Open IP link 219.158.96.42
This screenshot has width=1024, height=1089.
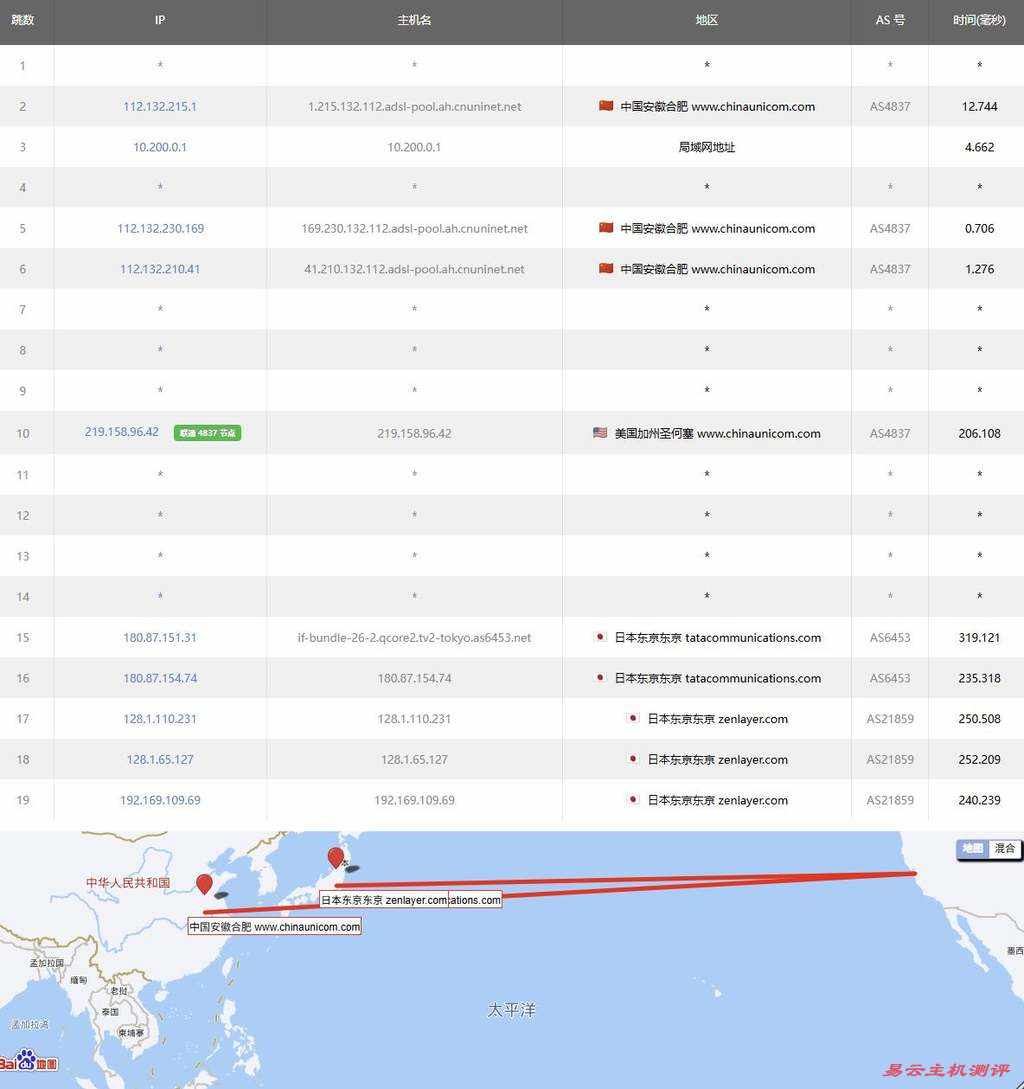[122, 432]
